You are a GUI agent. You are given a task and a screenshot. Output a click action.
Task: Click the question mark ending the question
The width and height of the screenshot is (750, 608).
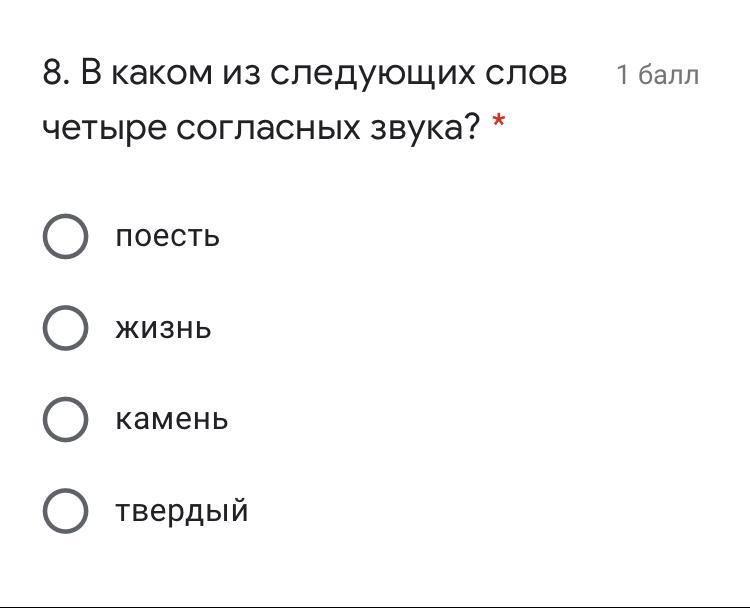[473, 127]
